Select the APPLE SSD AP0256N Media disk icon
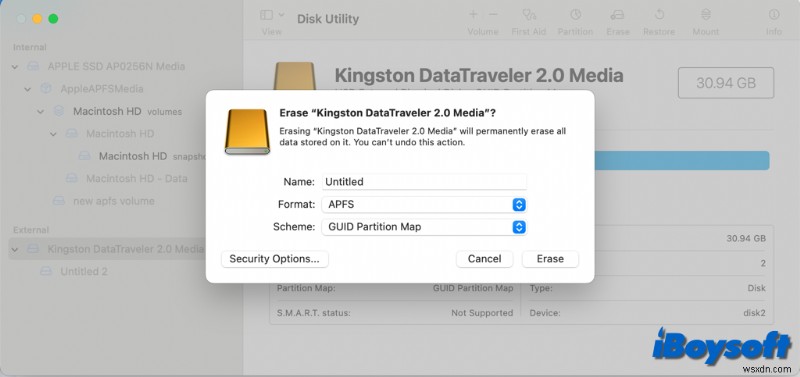Screen dimensions: 800x377 pos(33,66)
